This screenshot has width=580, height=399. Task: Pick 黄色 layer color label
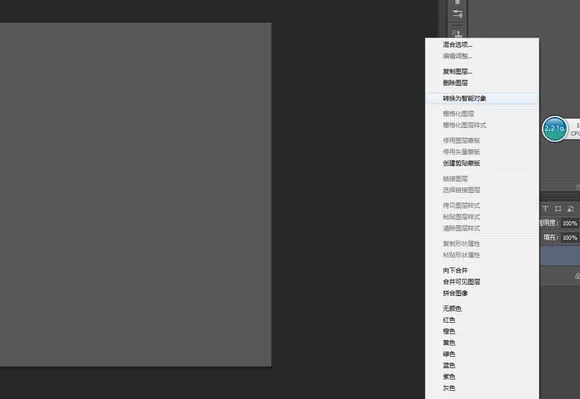[x=449, y=343]
